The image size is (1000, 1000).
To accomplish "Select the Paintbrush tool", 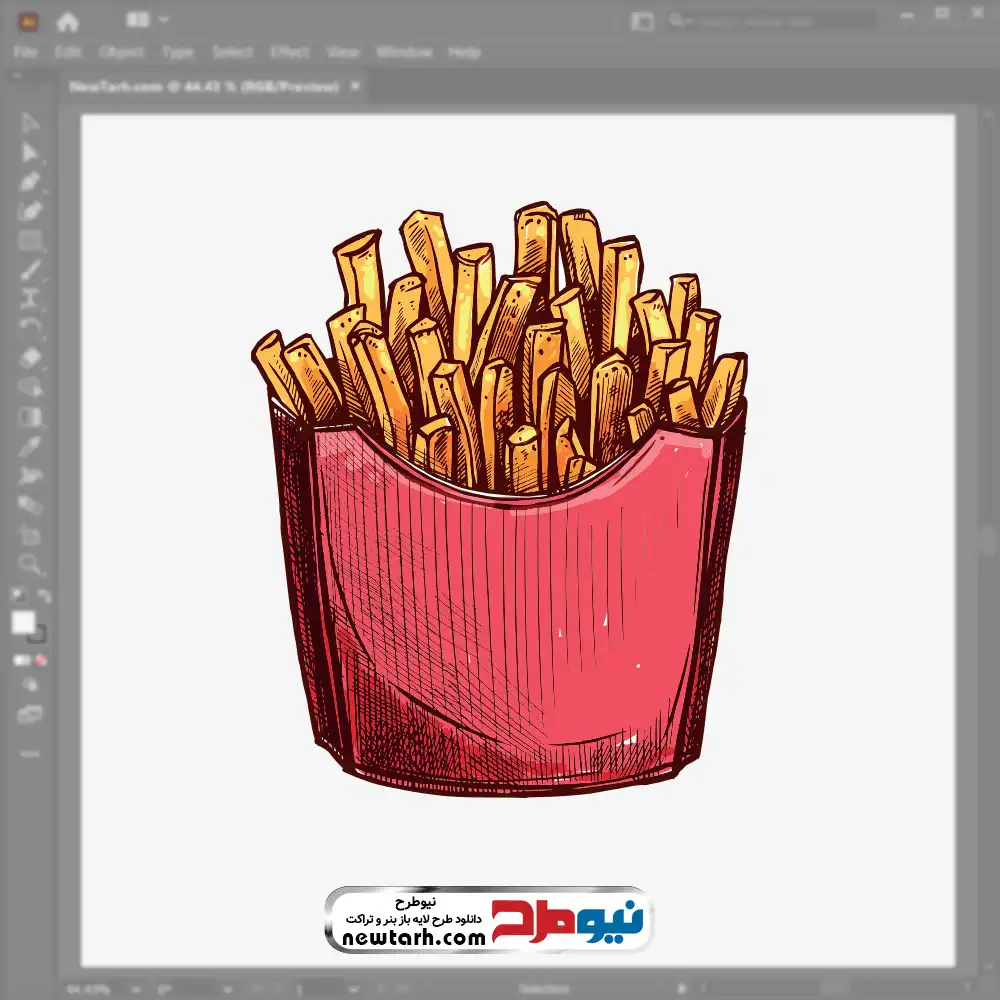I will [30, 270].
